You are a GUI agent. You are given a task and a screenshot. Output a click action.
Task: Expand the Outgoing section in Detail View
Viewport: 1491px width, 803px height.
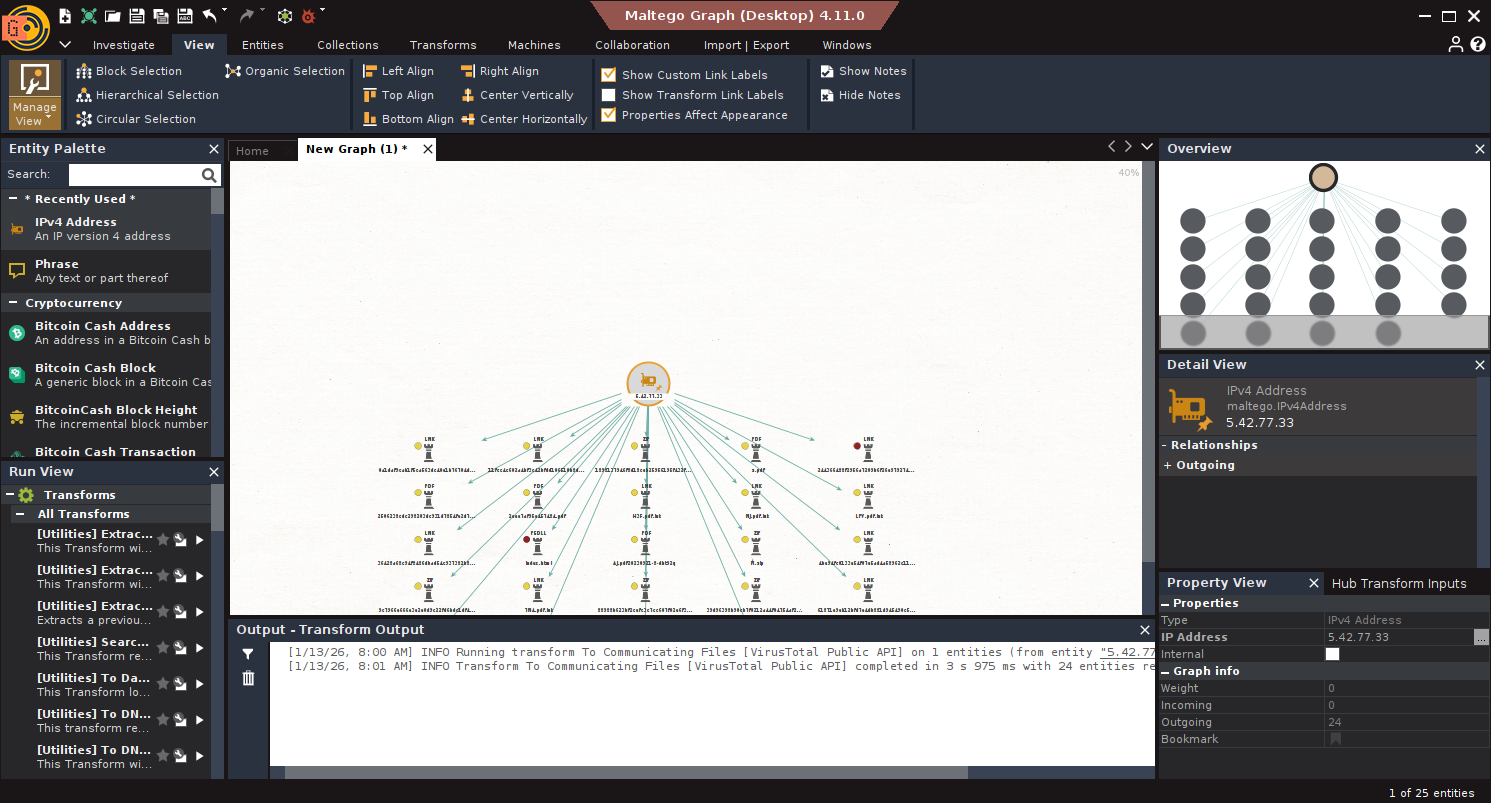[1167, 465]
